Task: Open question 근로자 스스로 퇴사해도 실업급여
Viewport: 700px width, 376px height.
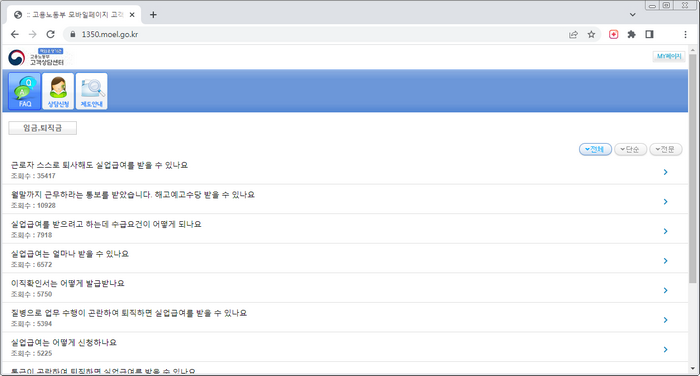Action: (99, 165)
